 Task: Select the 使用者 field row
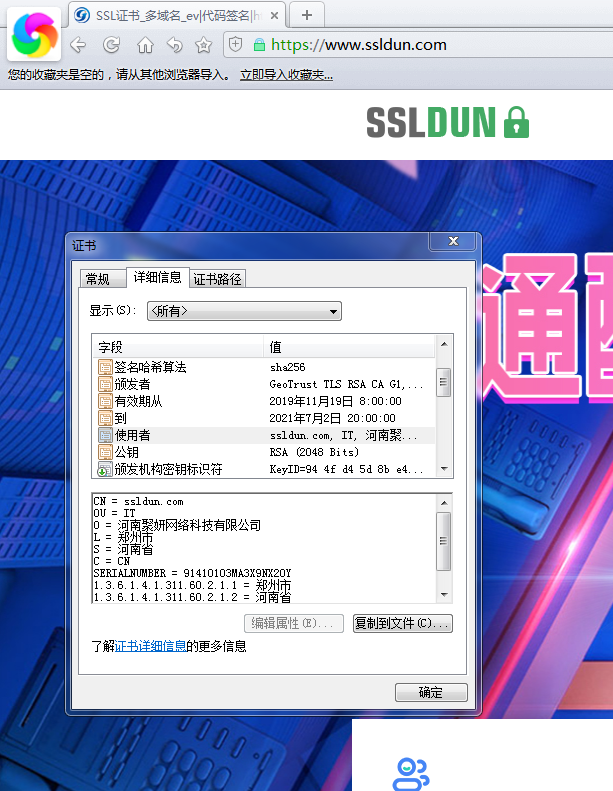click(264, 435)
